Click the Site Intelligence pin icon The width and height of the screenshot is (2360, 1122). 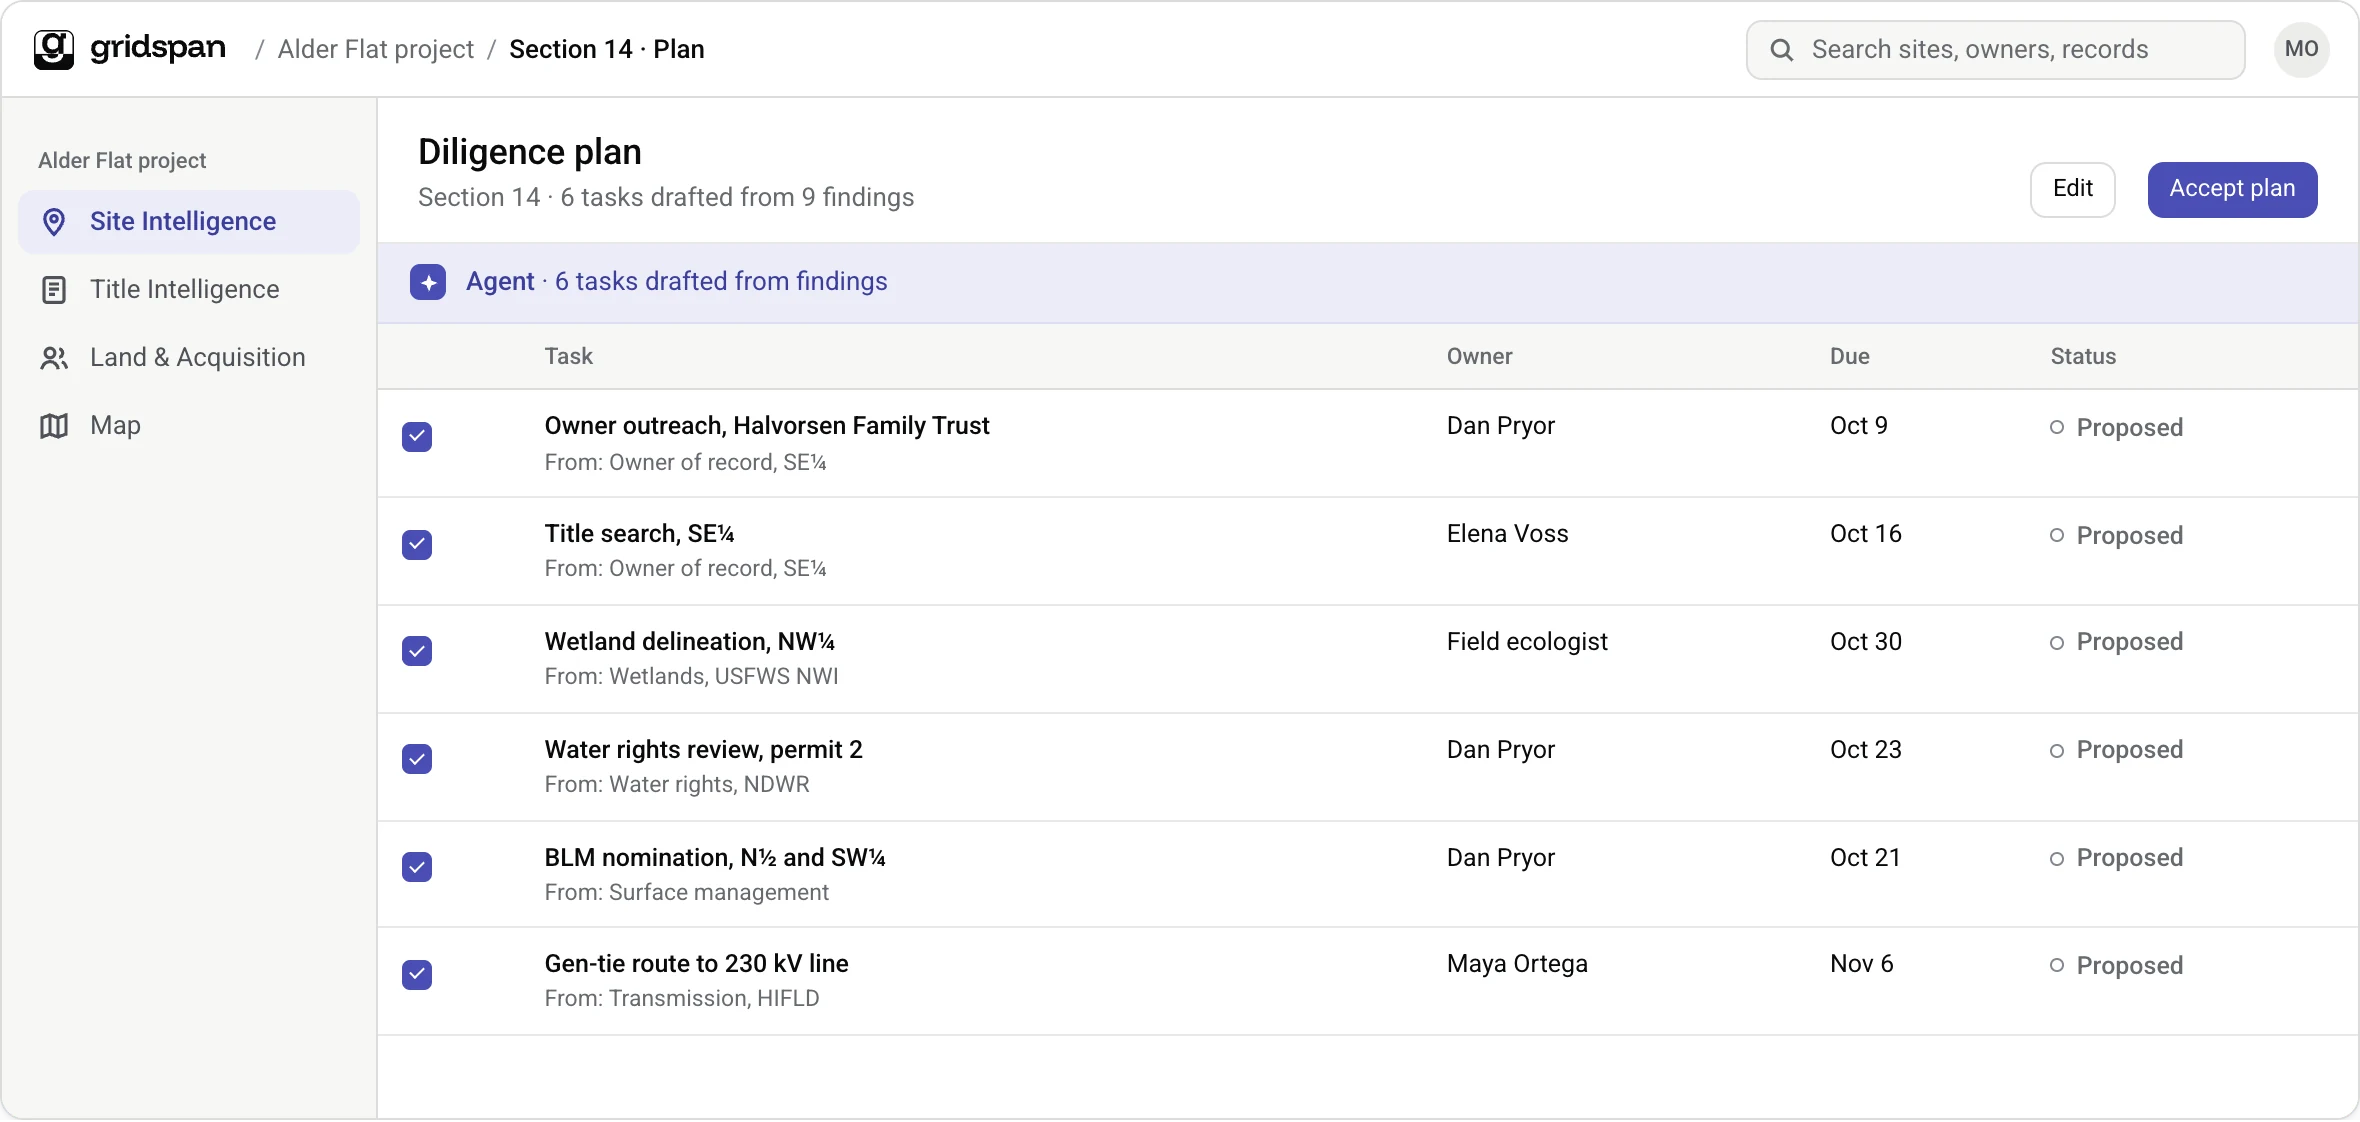tap(54, 221)
